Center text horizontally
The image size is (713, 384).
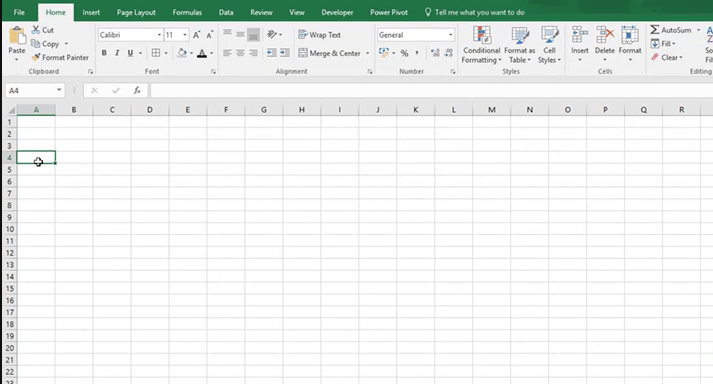click(x=240, y=53)
